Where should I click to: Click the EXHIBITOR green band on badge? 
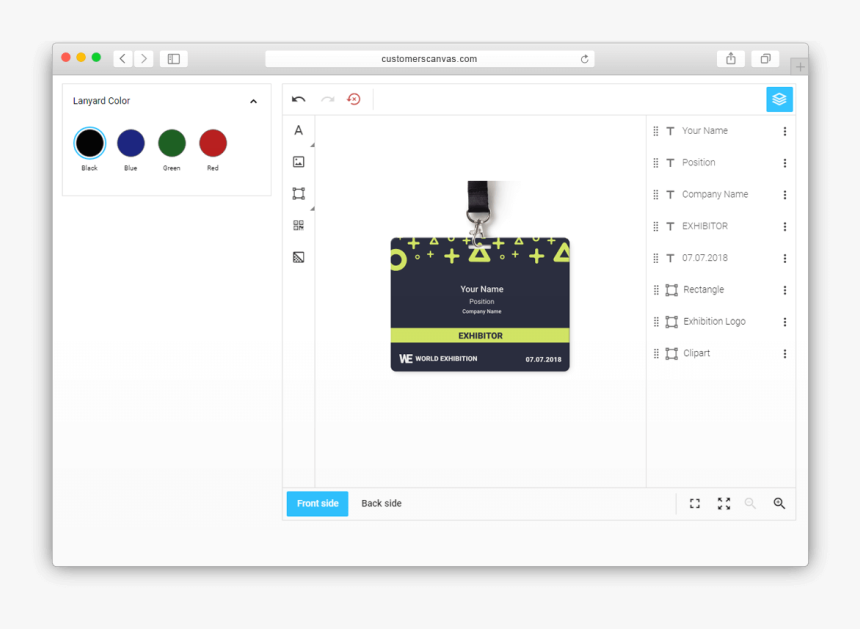point(480,336)
